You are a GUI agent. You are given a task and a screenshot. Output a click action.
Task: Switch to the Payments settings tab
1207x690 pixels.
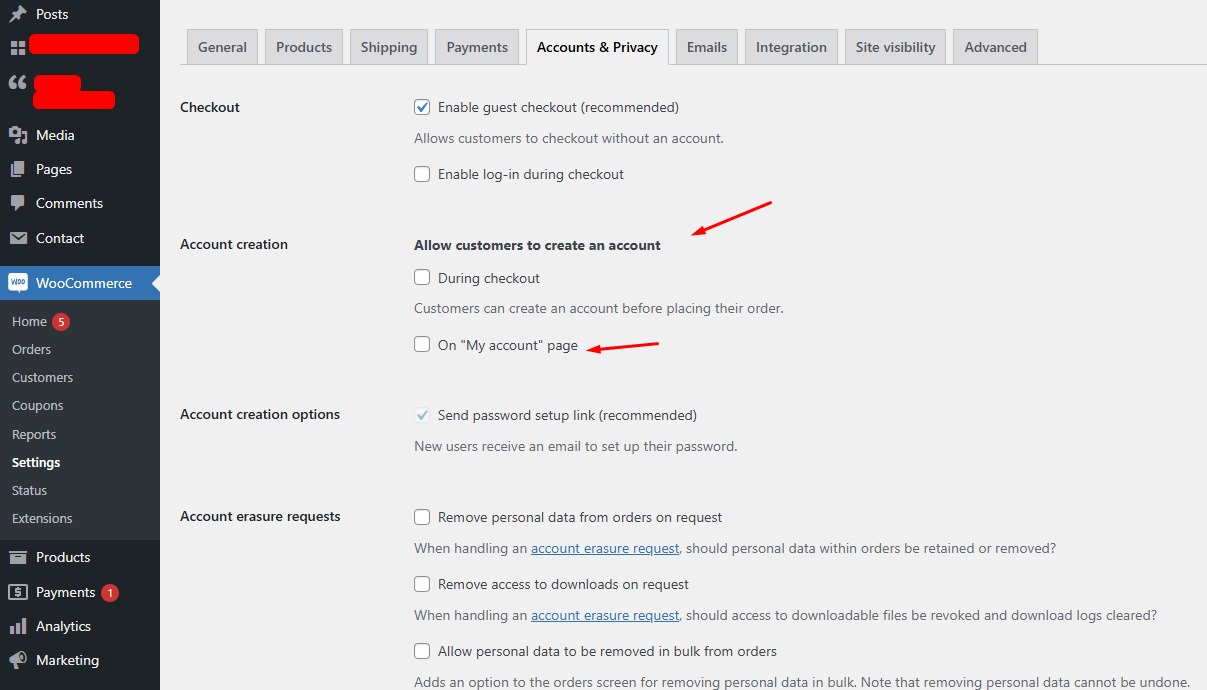click(x=477, y=47)
